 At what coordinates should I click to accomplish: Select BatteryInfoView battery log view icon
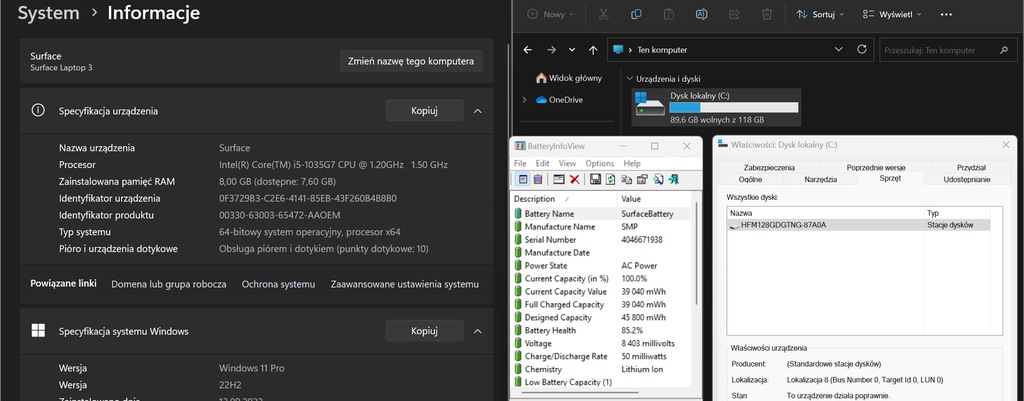[538, 179]
